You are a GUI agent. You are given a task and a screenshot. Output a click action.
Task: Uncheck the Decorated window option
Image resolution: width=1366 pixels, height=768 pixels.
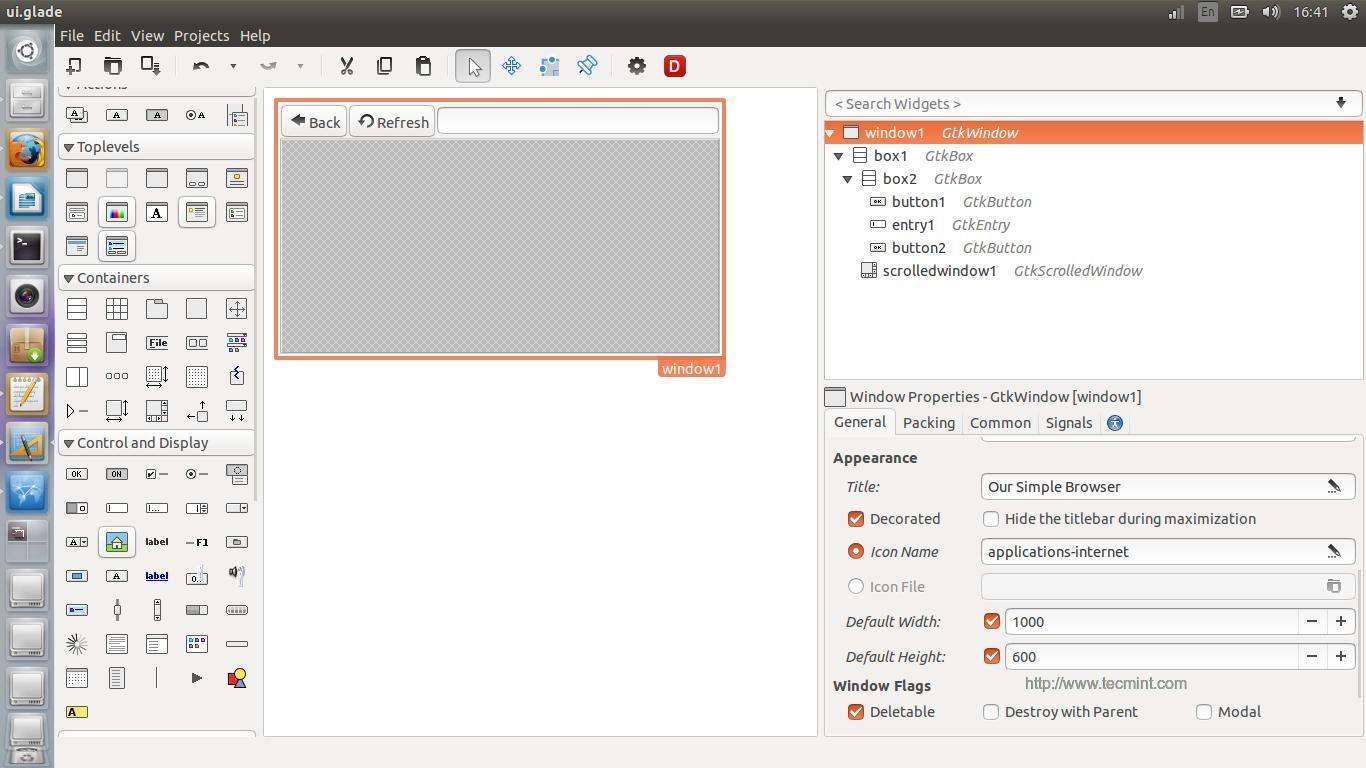(x=855, y=518)
